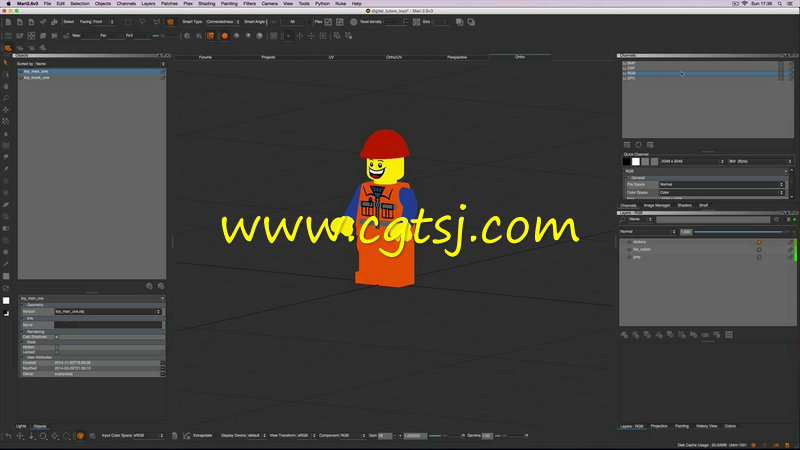Click the lasso selection mode icon

coord(142,22)
